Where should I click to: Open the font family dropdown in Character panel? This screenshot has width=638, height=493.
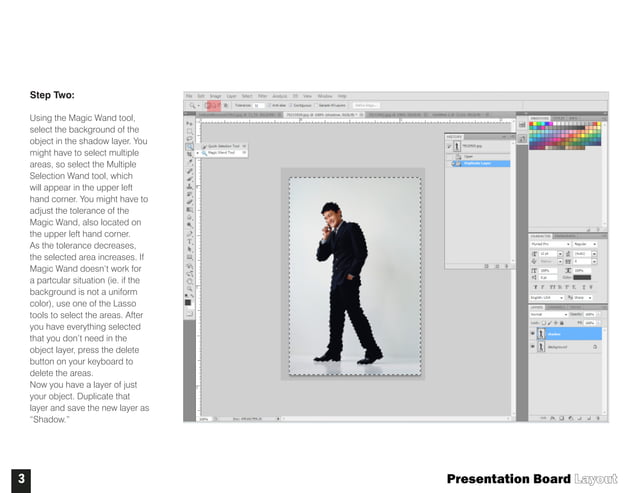pos(549,243)
